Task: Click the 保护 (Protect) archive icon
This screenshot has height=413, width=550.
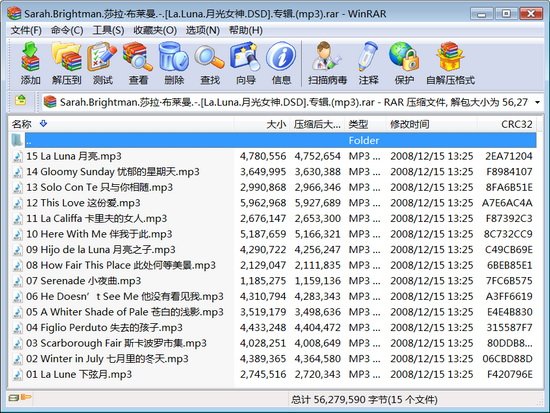Action: pos(404,63)
